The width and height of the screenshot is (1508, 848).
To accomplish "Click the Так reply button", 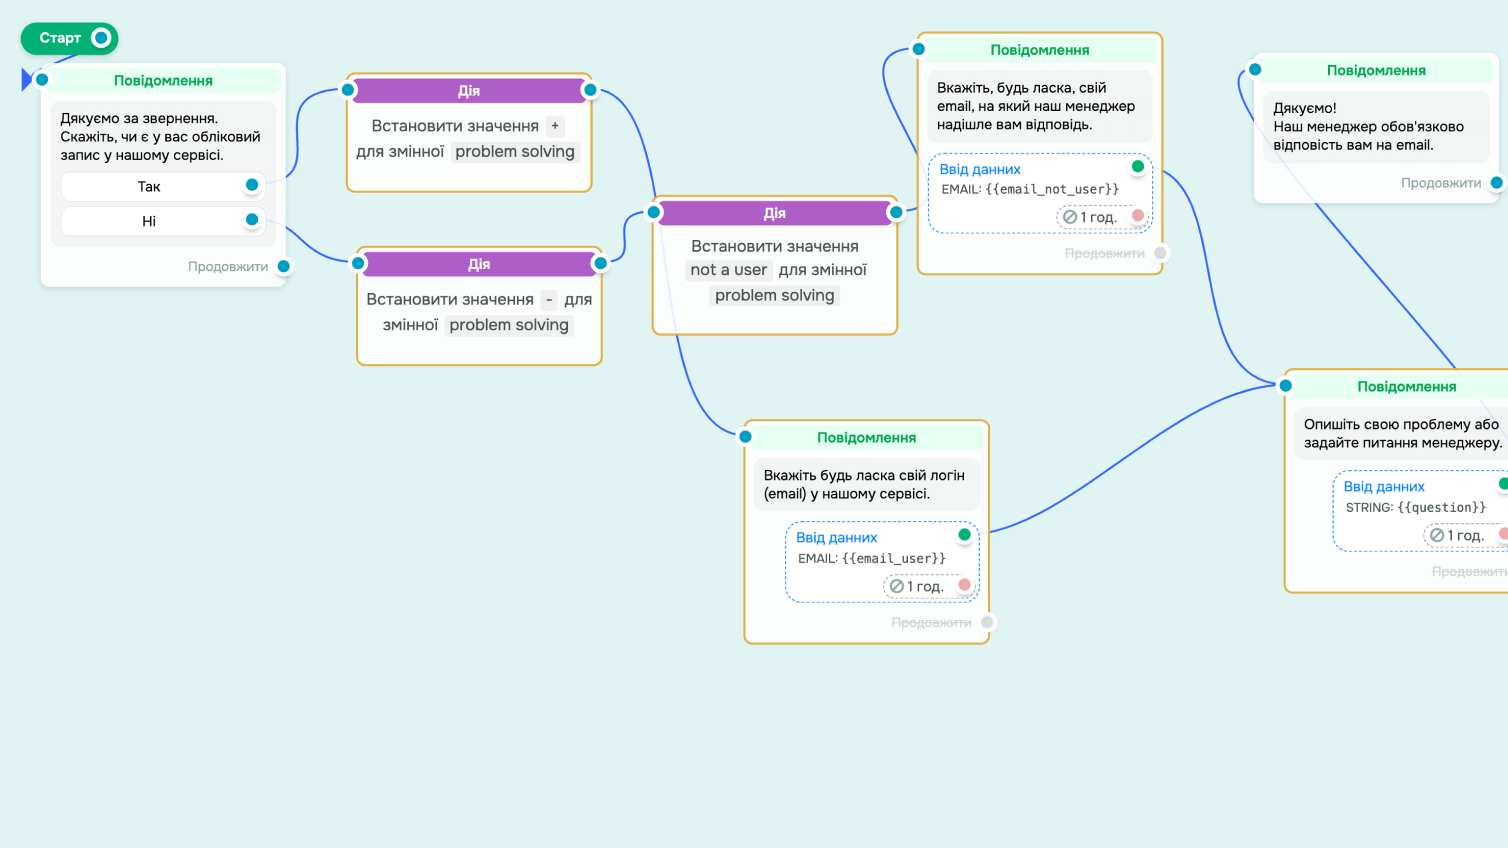I will [149, 186].
